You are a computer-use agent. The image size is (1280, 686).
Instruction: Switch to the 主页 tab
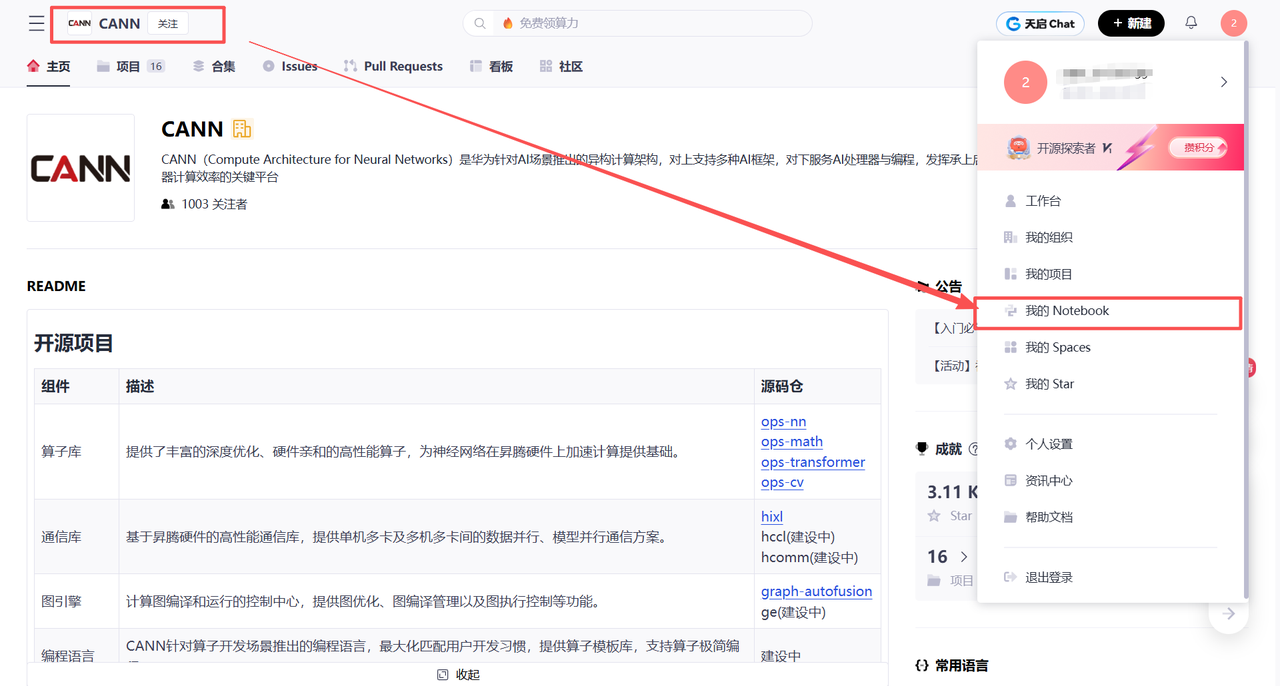tap(48, 66)
